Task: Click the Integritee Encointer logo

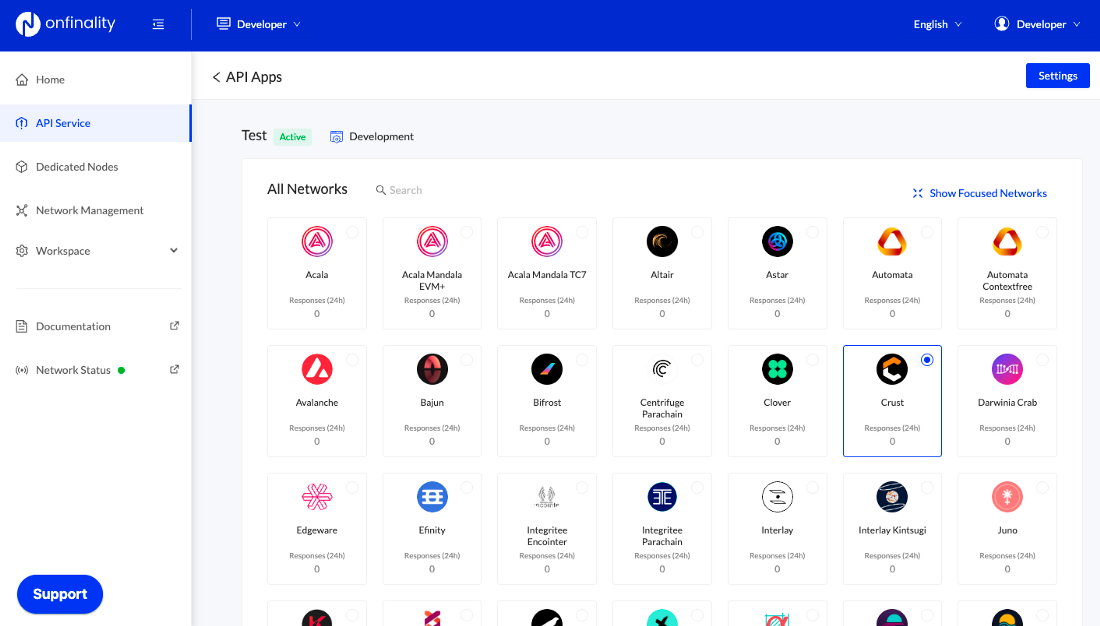Action: (547, 497)
